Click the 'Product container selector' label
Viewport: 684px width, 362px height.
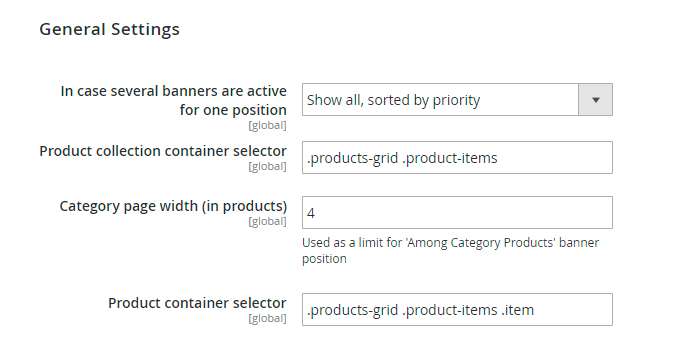[x=197, y=303]
